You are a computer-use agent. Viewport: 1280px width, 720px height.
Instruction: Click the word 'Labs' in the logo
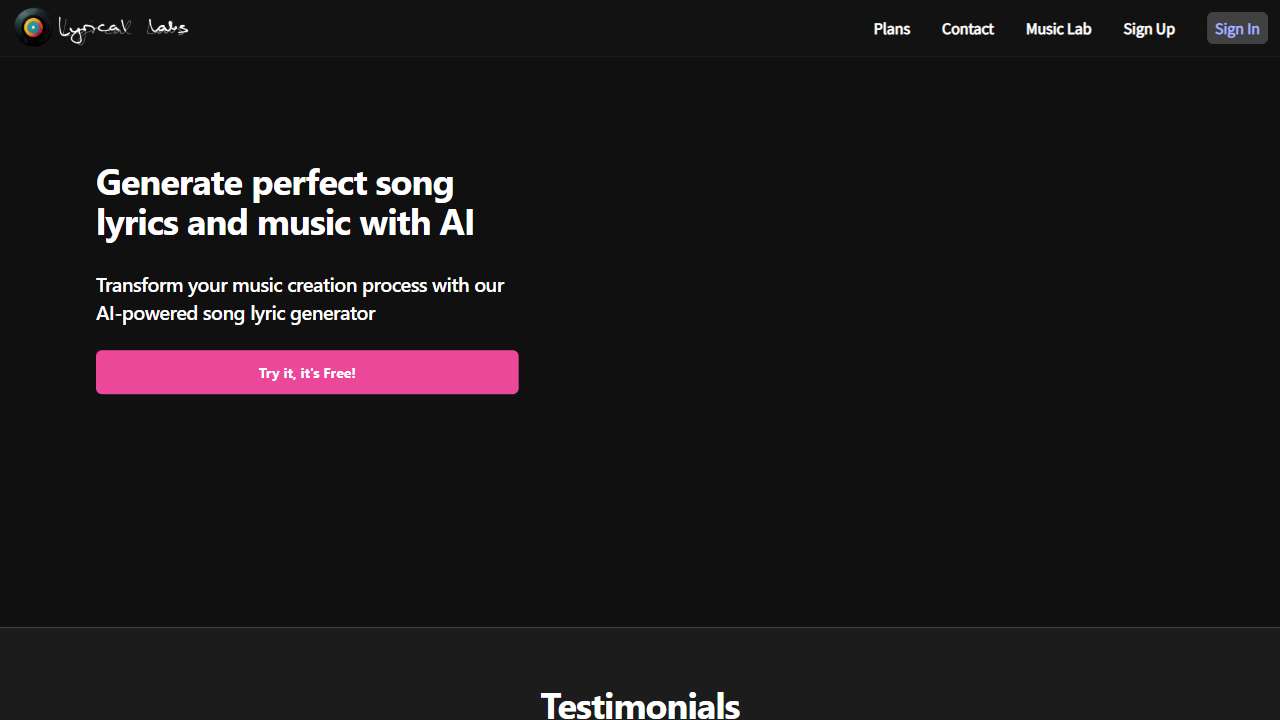(167, 29)
